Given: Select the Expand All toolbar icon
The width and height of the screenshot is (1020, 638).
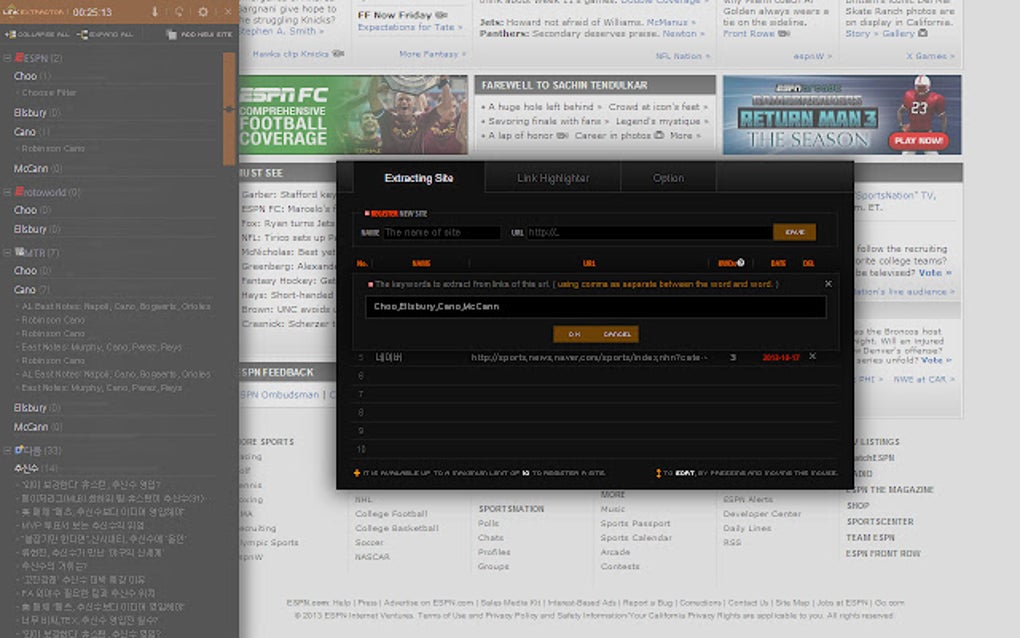Looking at the screenshot, I should click(84, 33).
